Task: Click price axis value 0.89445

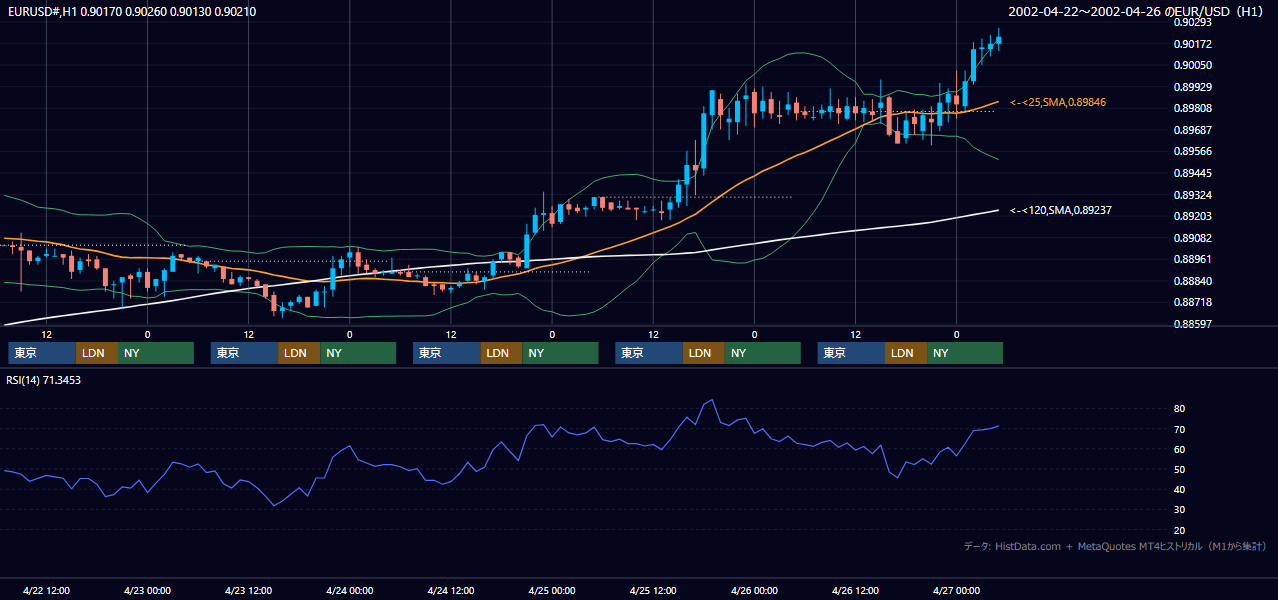Action: tap(1193, 173)
